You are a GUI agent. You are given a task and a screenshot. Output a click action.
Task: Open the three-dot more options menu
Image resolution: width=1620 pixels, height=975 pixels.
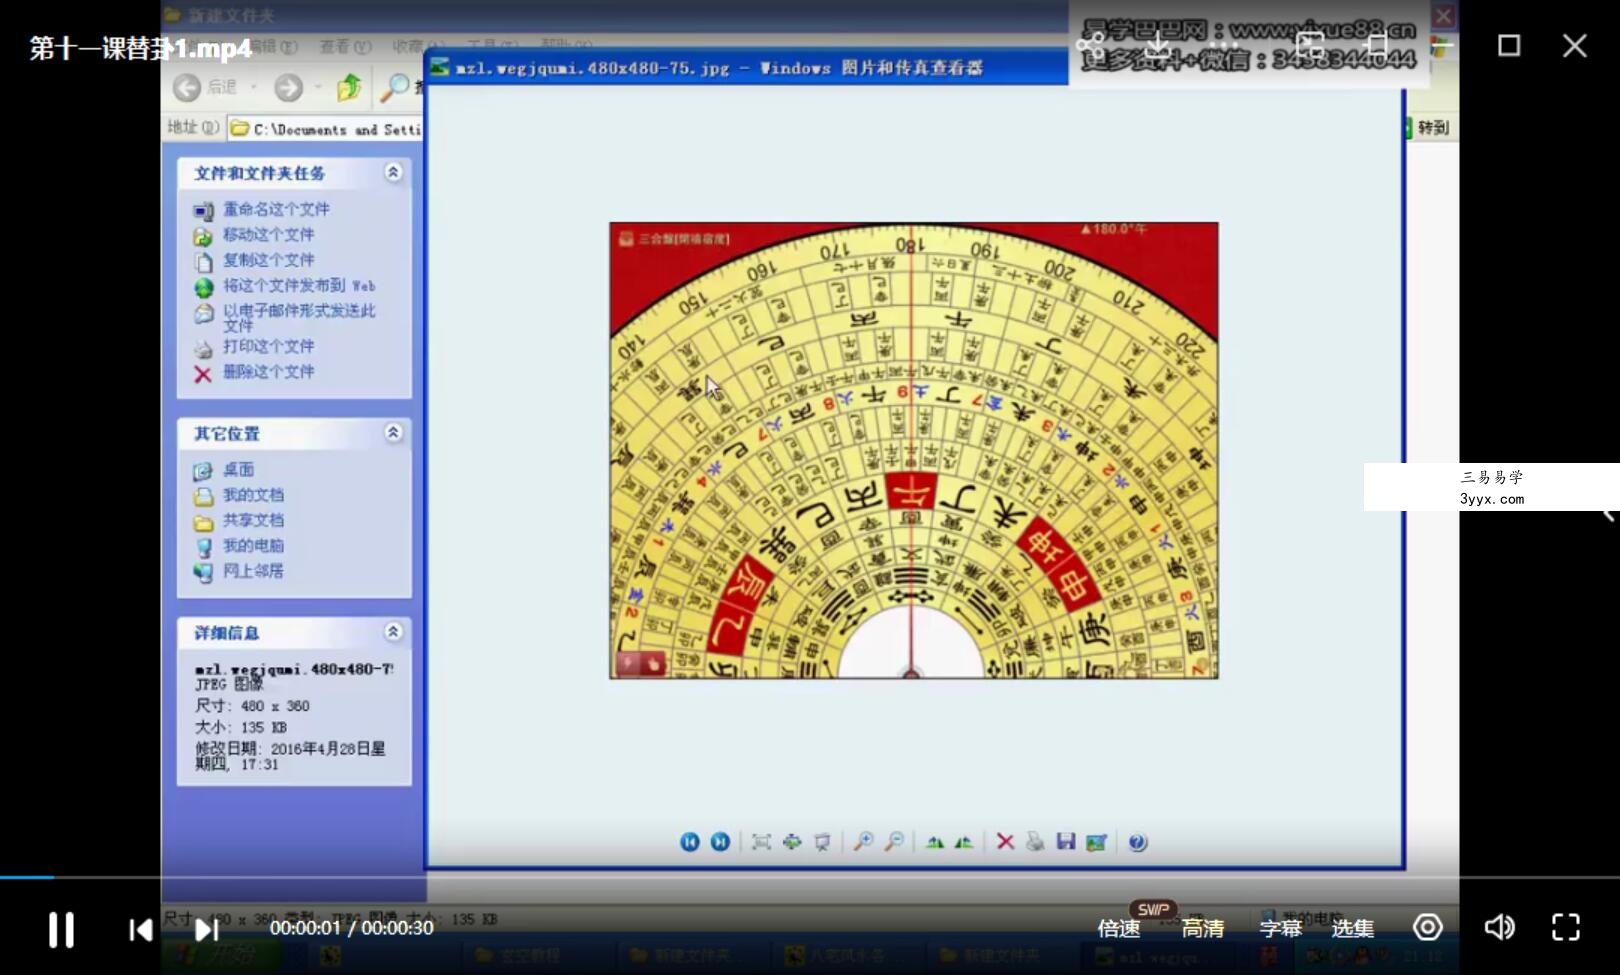(x=1224, y=45)
